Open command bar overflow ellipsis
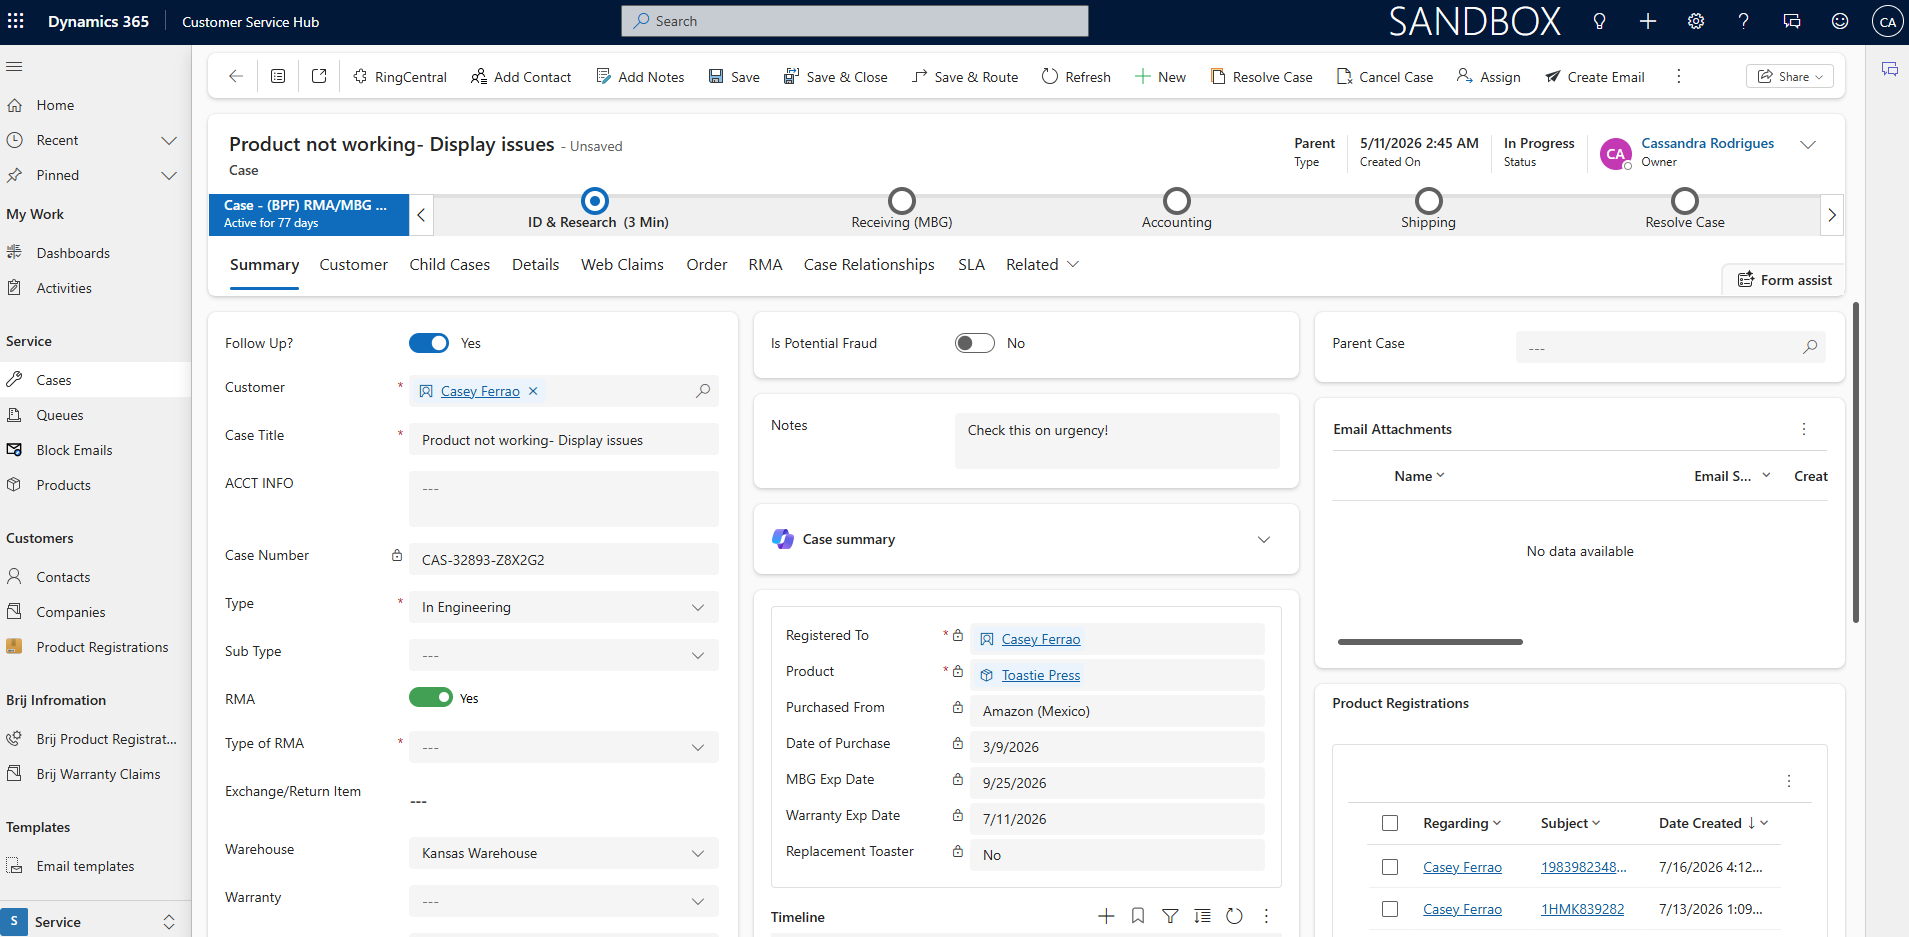This screenshot has width=1909, height=937. click(1679, 77)
